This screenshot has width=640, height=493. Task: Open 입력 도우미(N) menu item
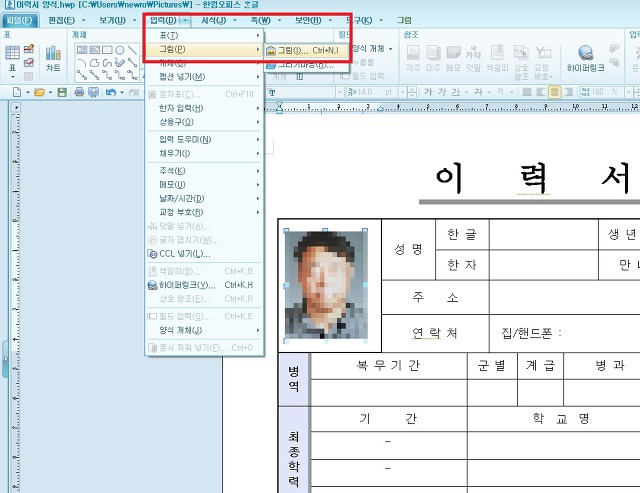(x=204, y=140)
